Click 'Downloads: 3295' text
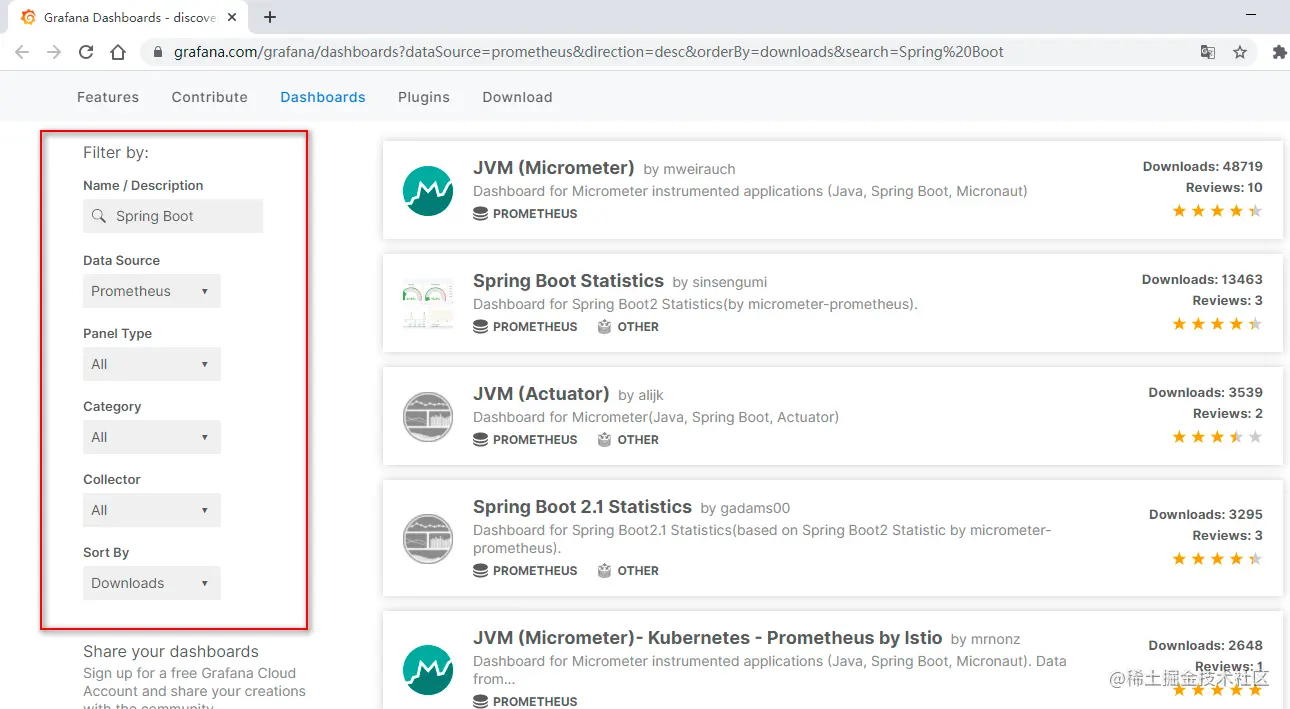The image size is (1290, 709). [1205, 515]
